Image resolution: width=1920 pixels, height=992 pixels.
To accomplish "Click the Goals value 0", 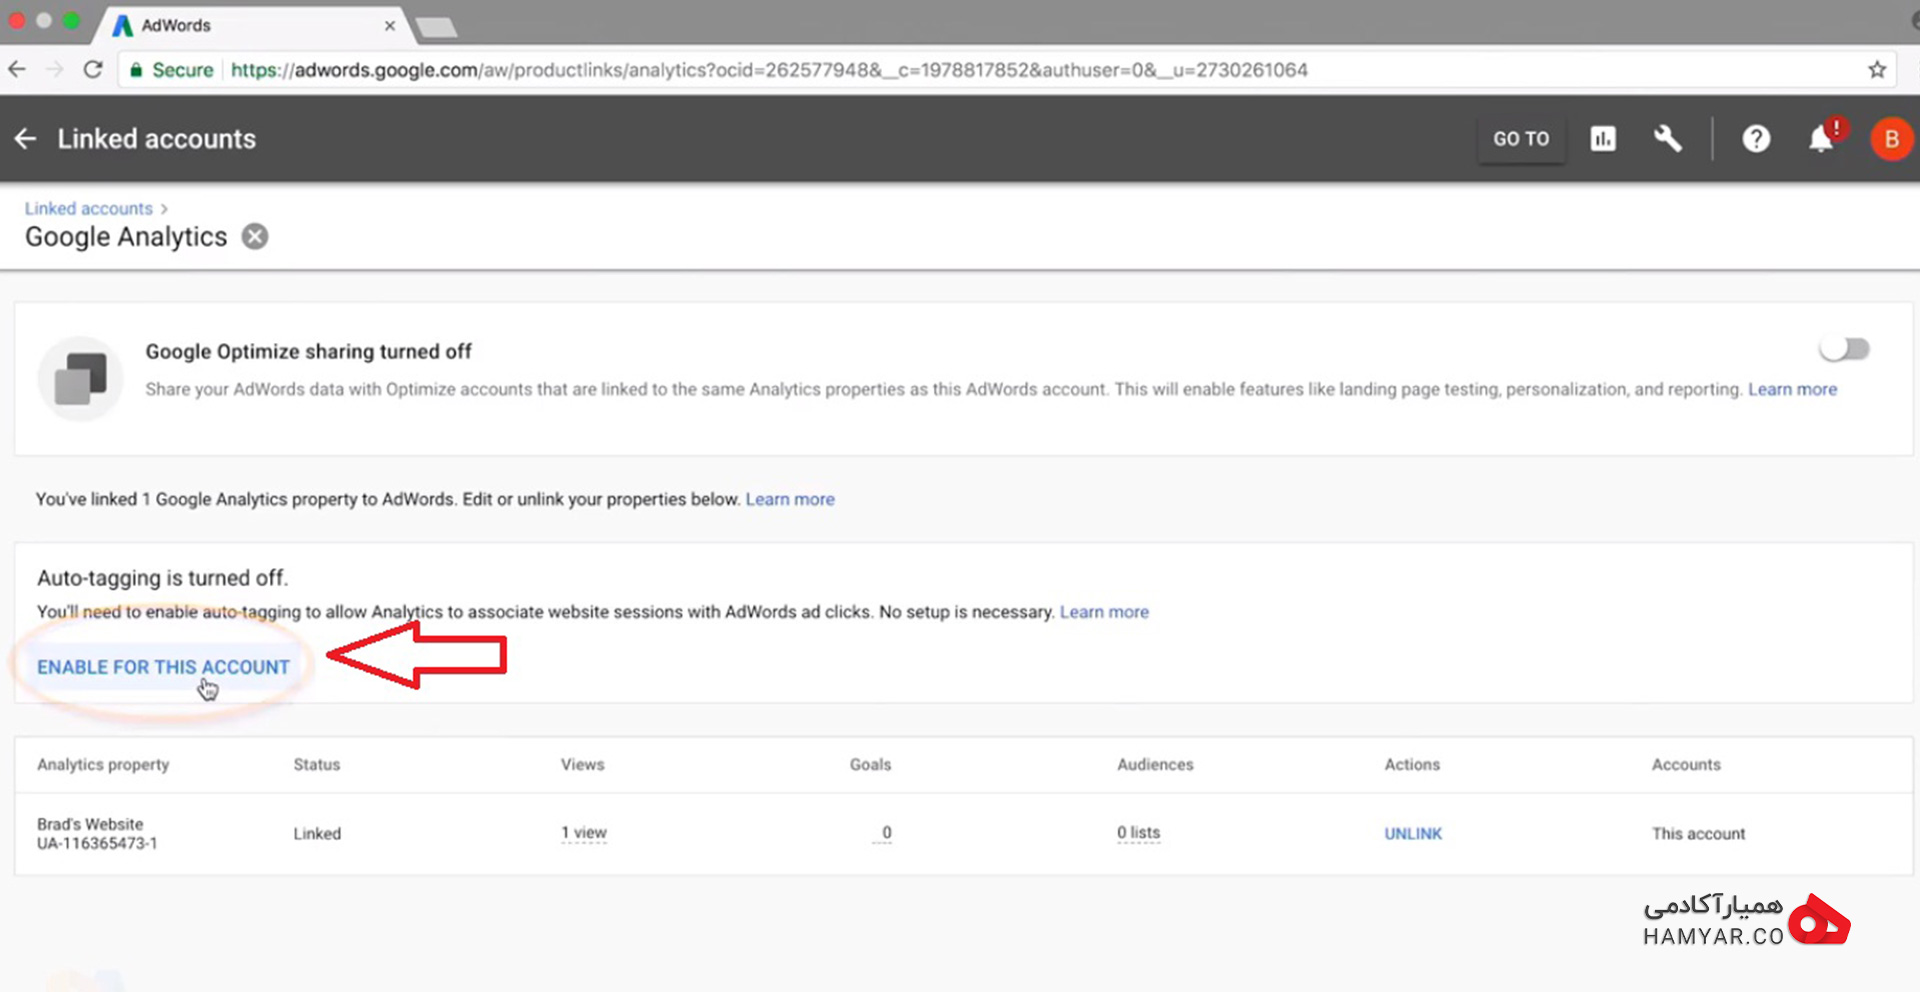I will coord(885,833).
